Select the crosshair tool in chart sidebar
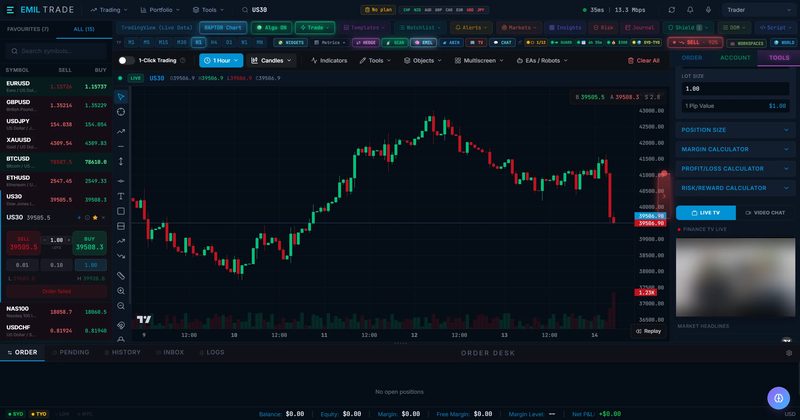Screen dimensions: 800x420 pyautogui.click(x=121, y=112)
